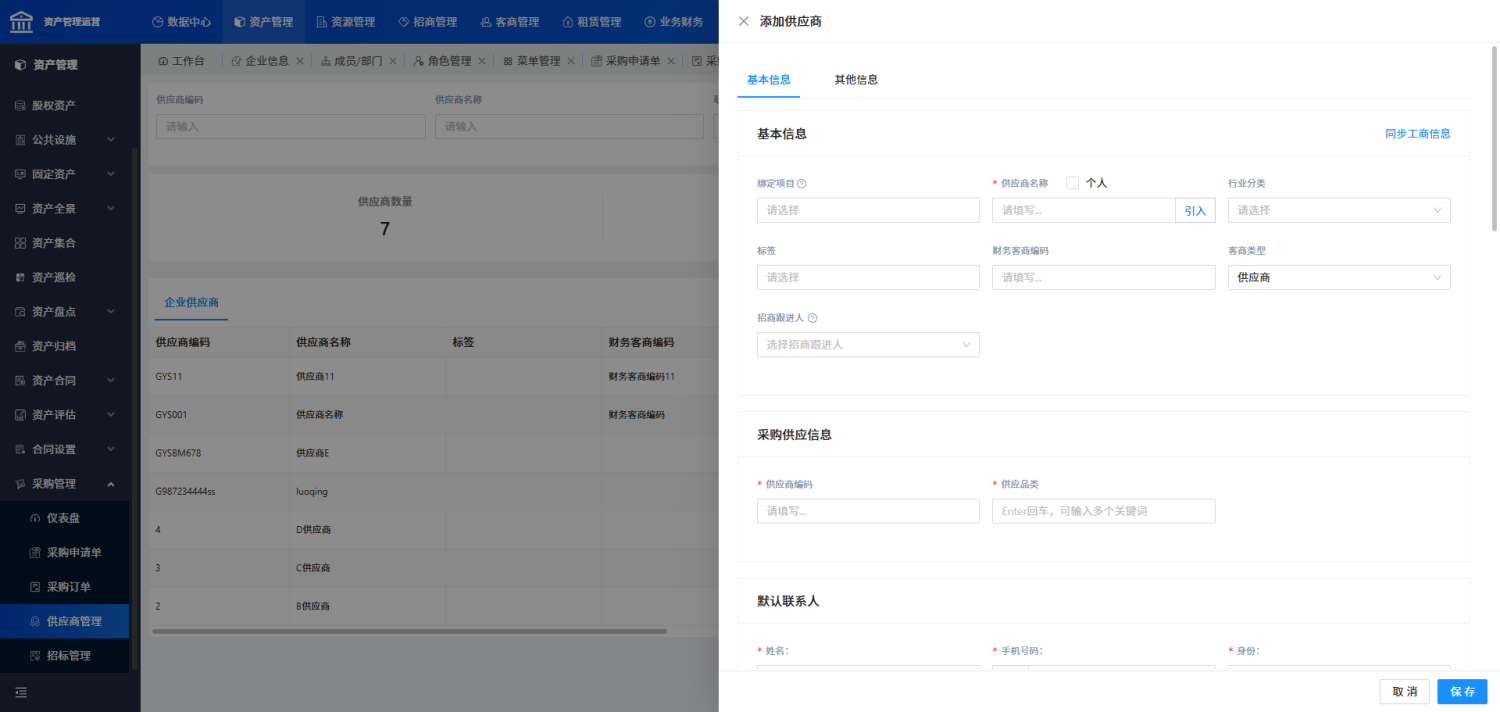Click 财务客商编码 input in form
Screen dimensions: 1500x712
1104,277
